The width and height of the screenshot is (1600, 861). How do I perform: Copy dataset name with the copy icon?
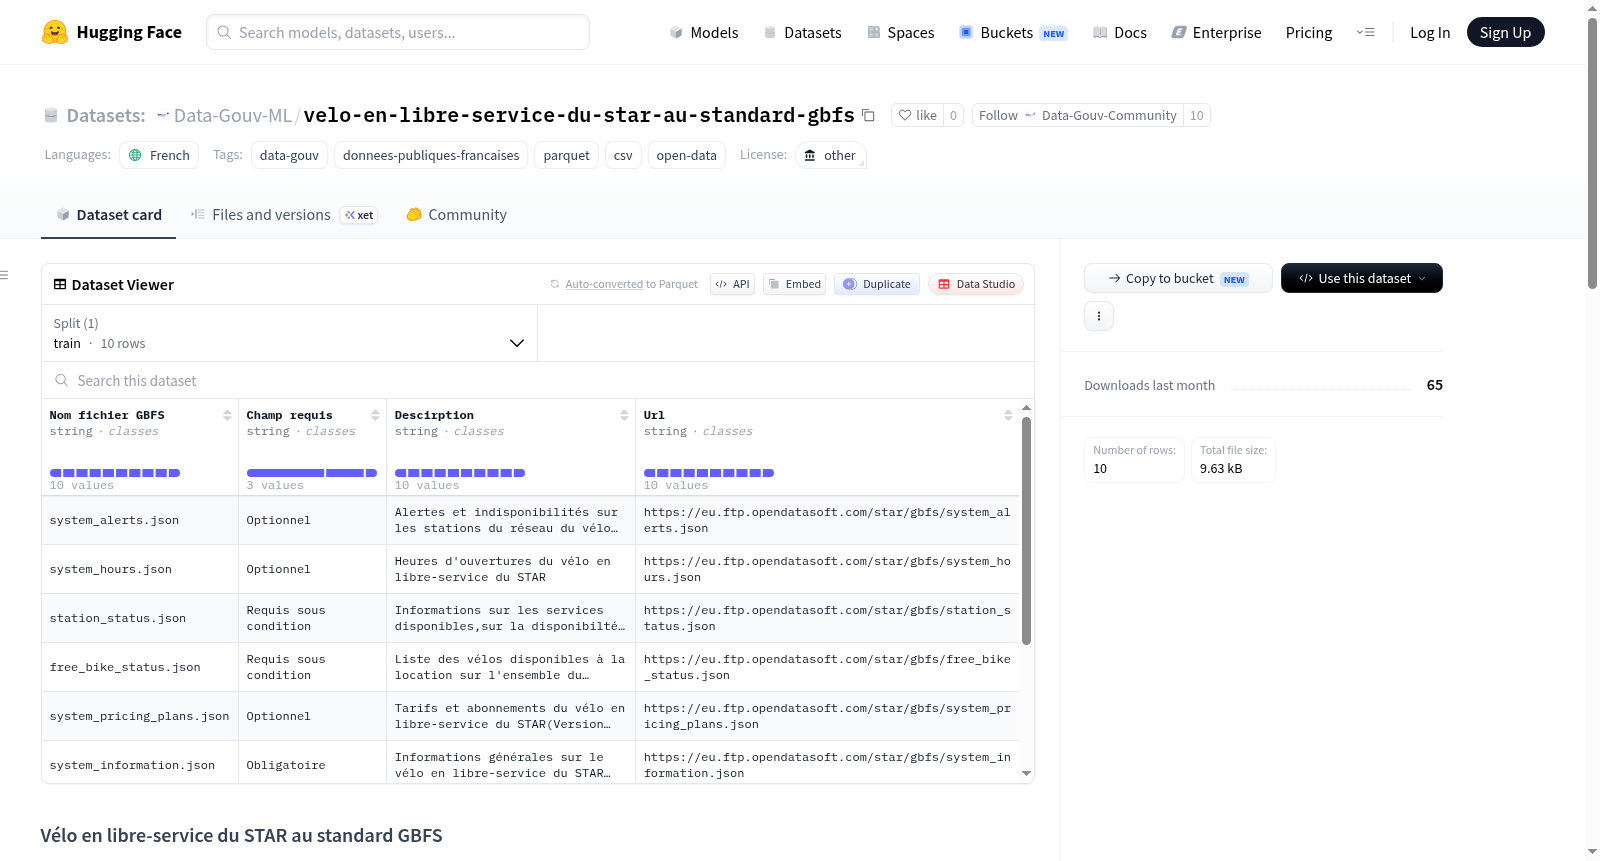[x=868, y=116]
